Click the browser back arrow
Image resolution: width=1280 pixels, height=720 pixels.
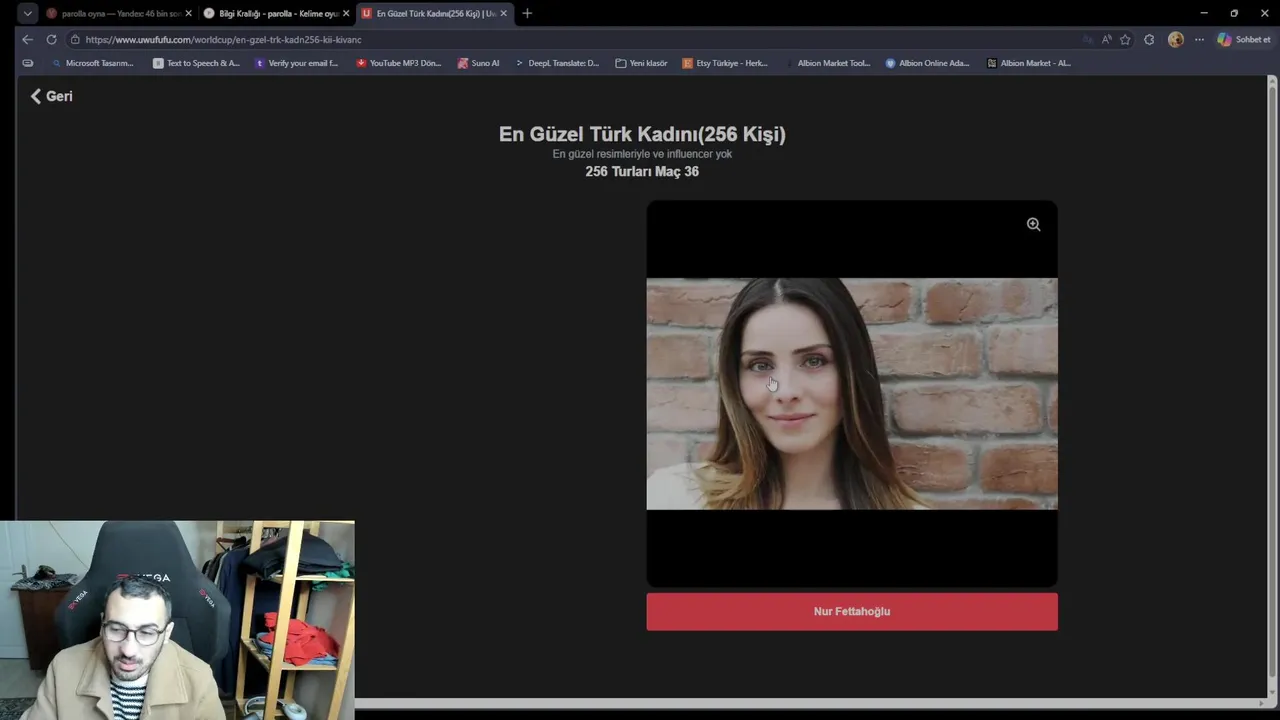click(27, 39)
